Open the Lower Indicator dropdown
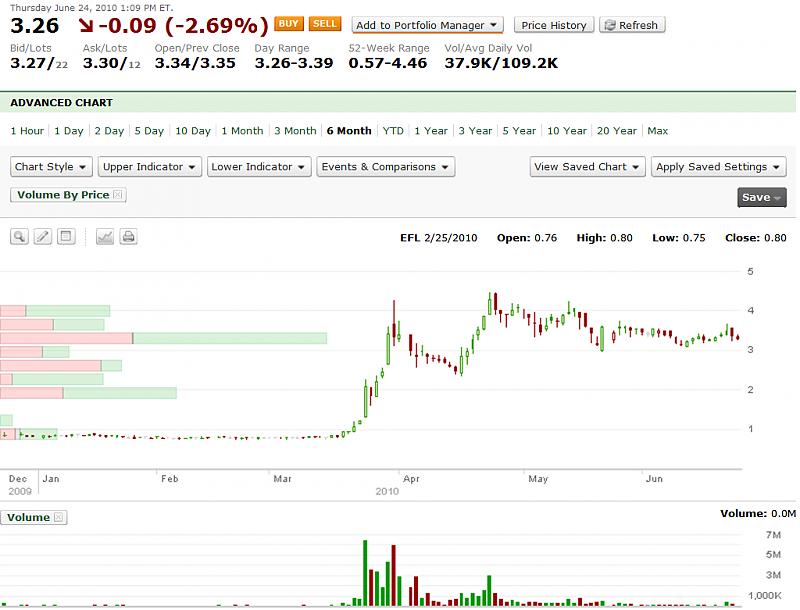Image resolution: width=800 pixels, height=610 pixels. (259, 167)
